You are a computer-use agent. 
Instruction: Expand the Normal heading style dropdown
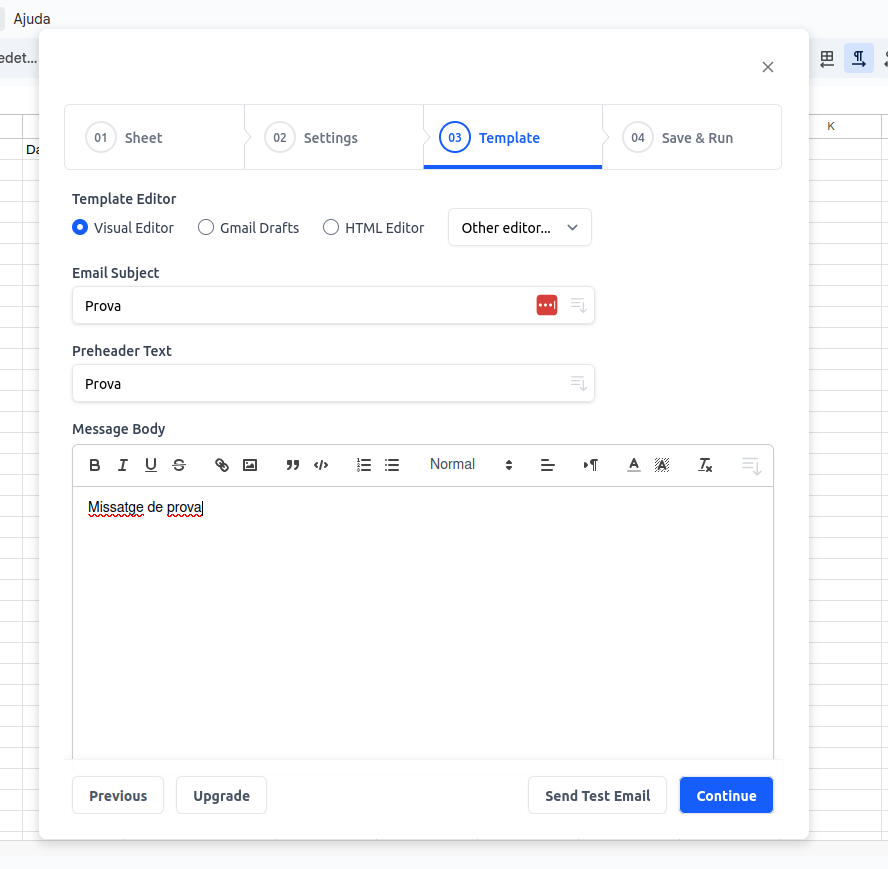click(x=470, y=465)
